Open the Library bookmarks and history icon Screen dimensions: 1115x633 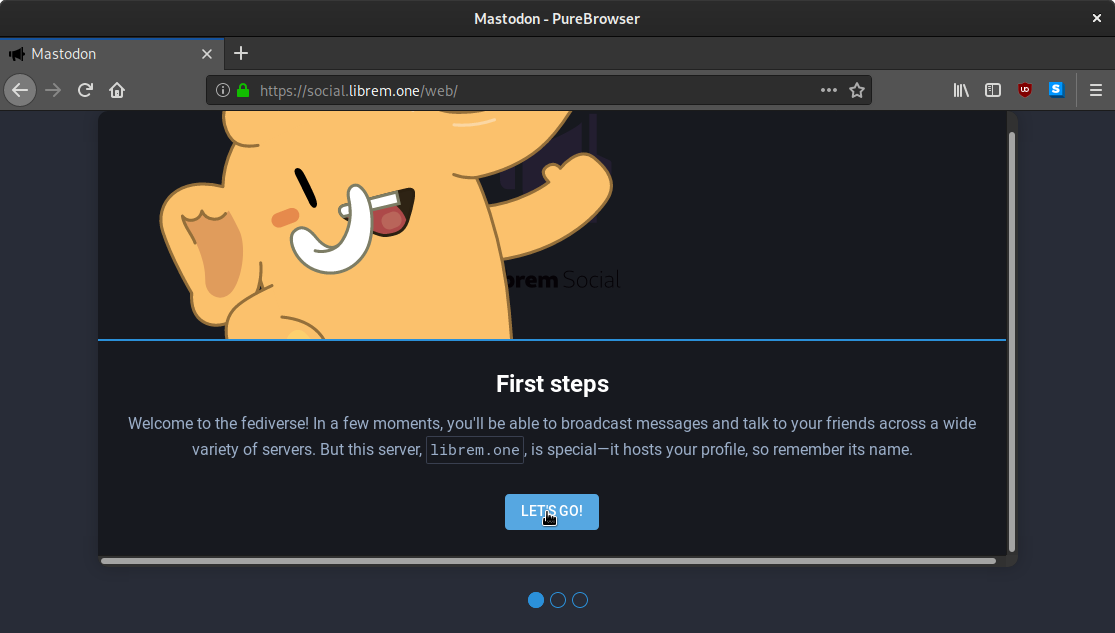(961, 90)
